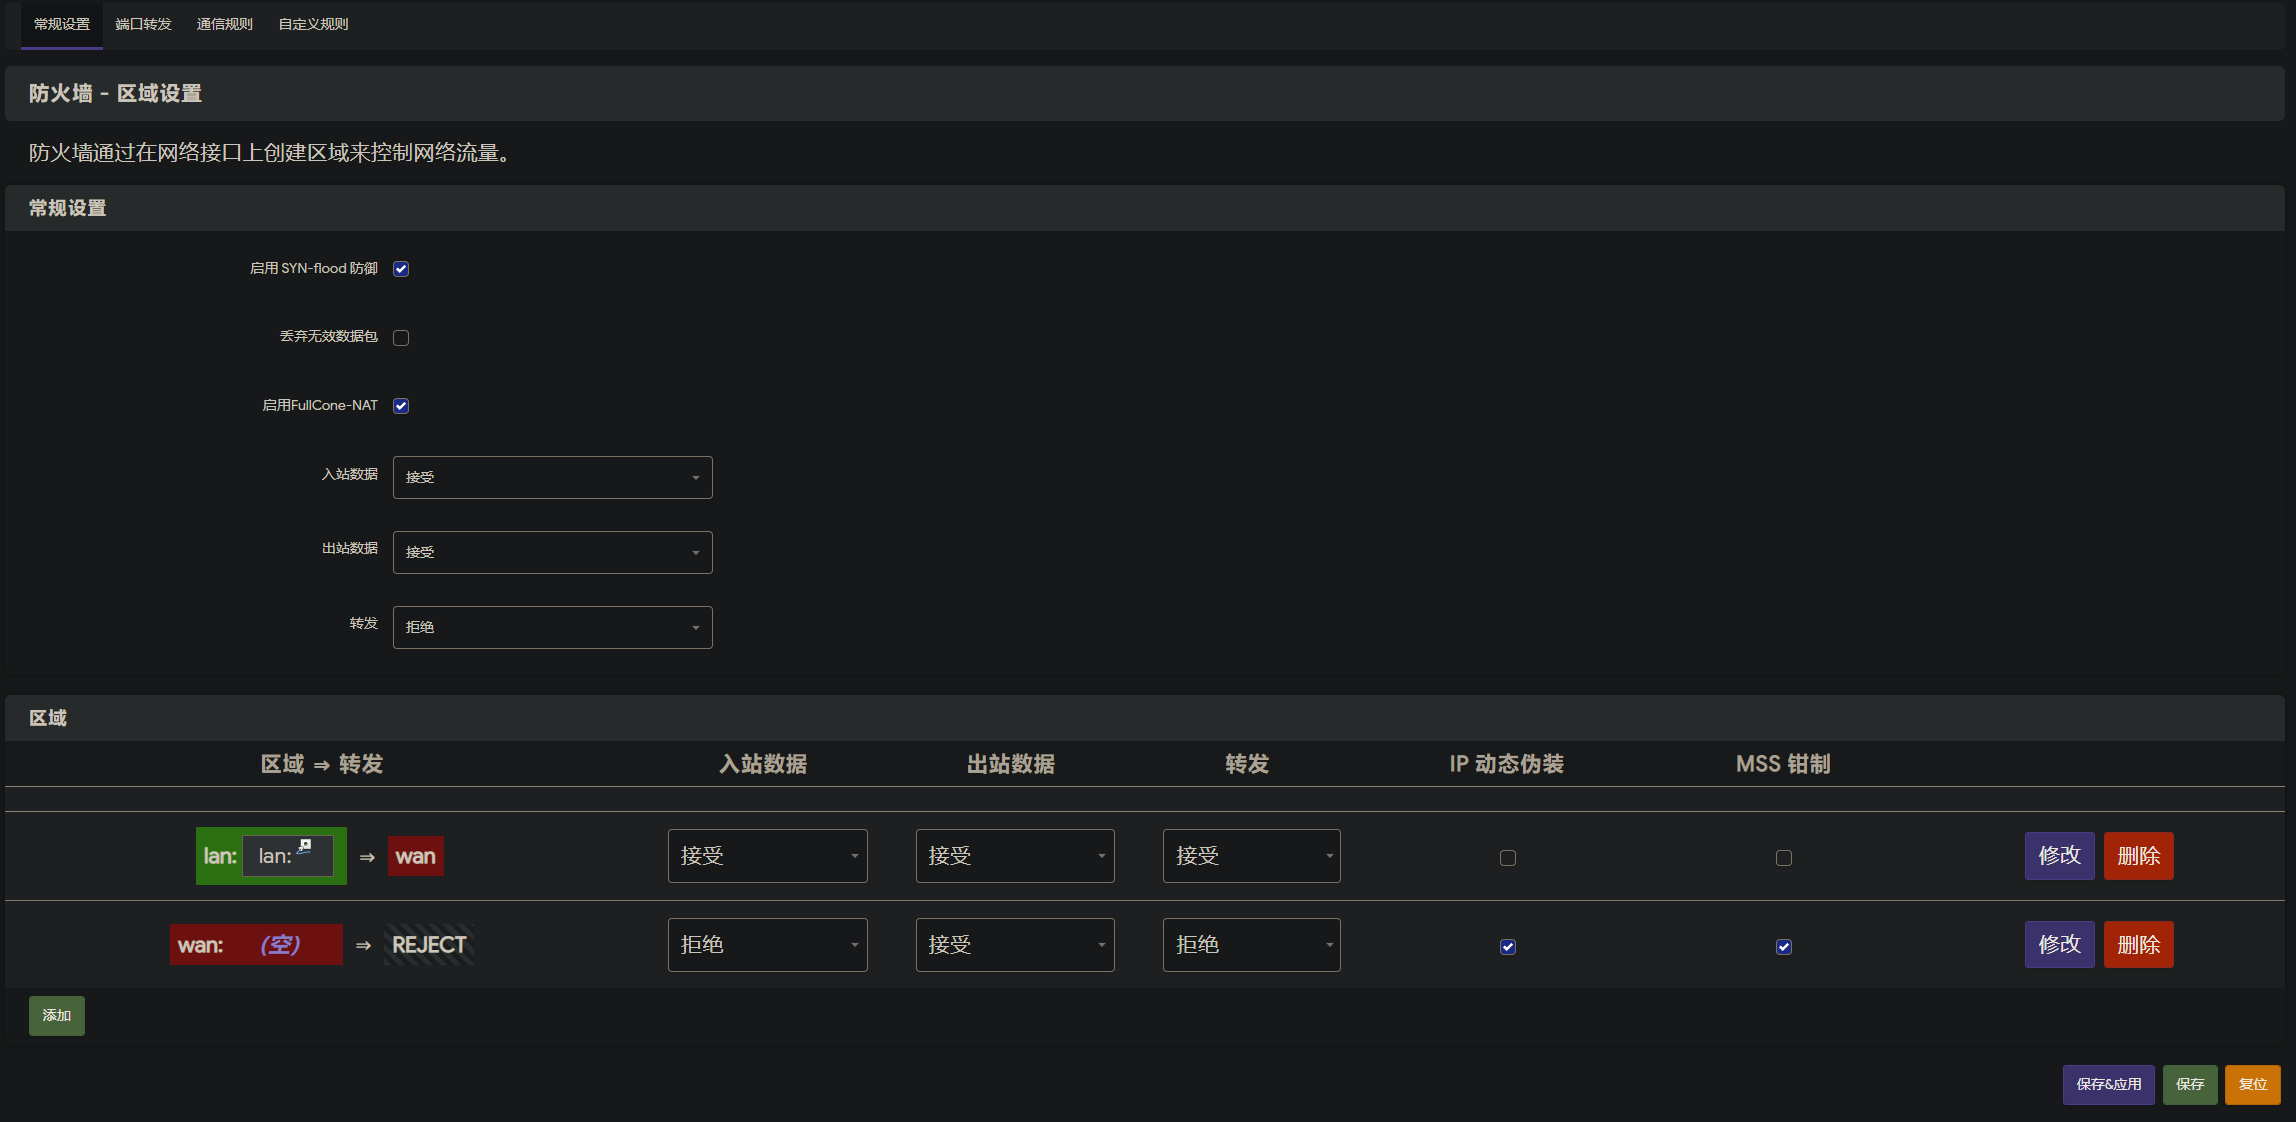Click the green lan zone badge

click(271, 856)
